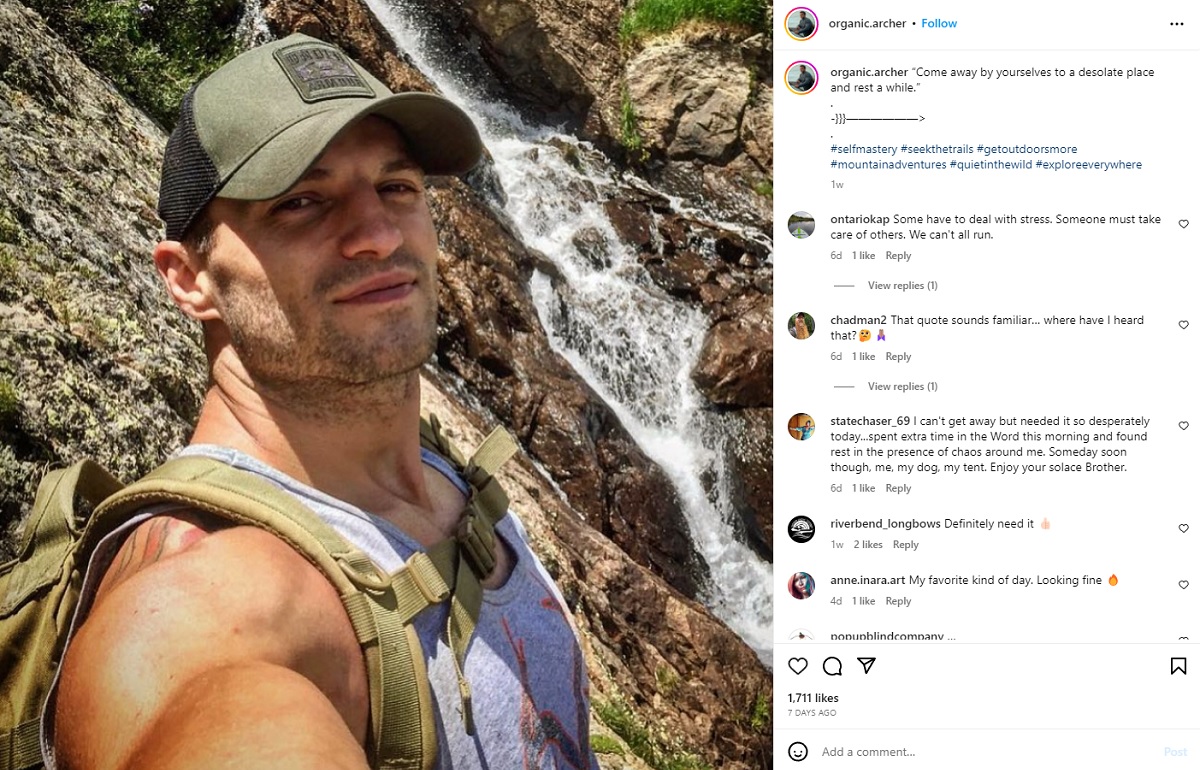
Task: Expand replies under chadman2's comment
Action: tap(902, 387)
